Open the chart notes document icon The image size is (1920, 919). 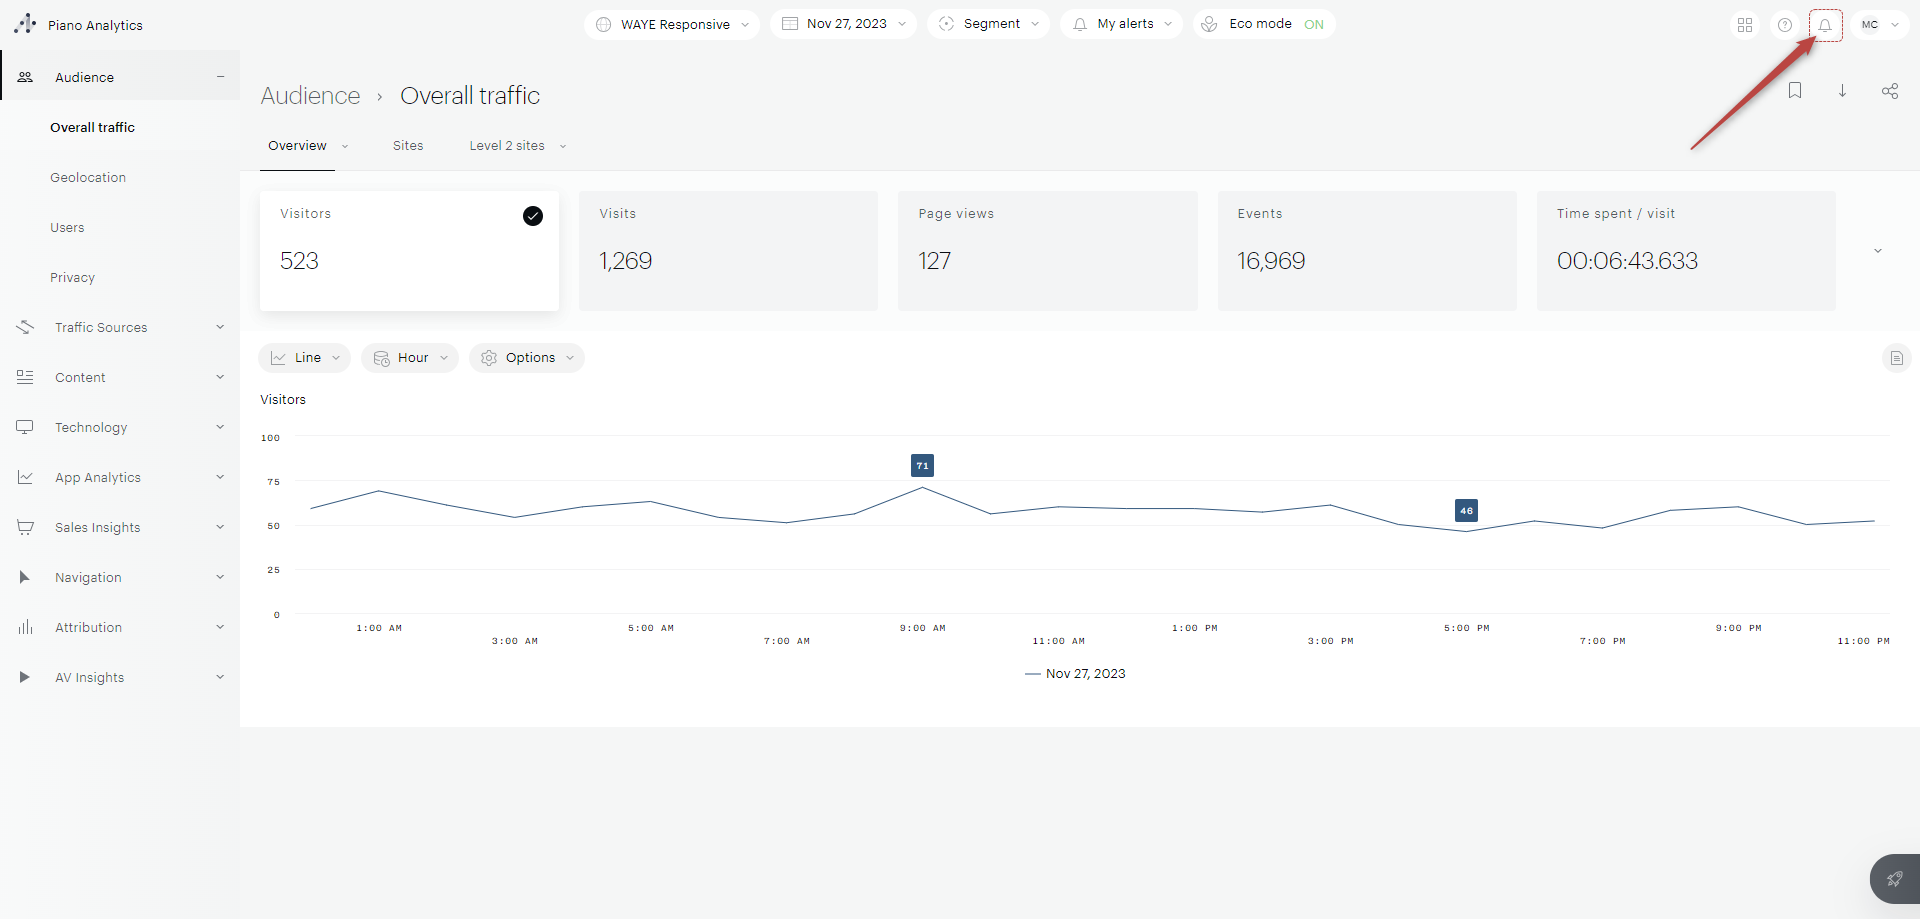(1896, 358)
